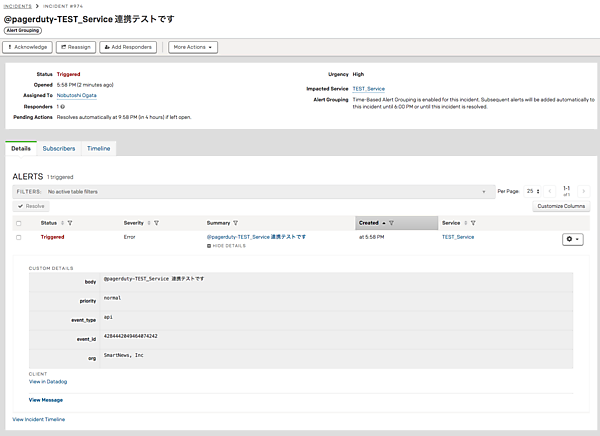Go to the next alerts page arrow
The width and height of the screenshot is (600, 436).
point(584,190)
